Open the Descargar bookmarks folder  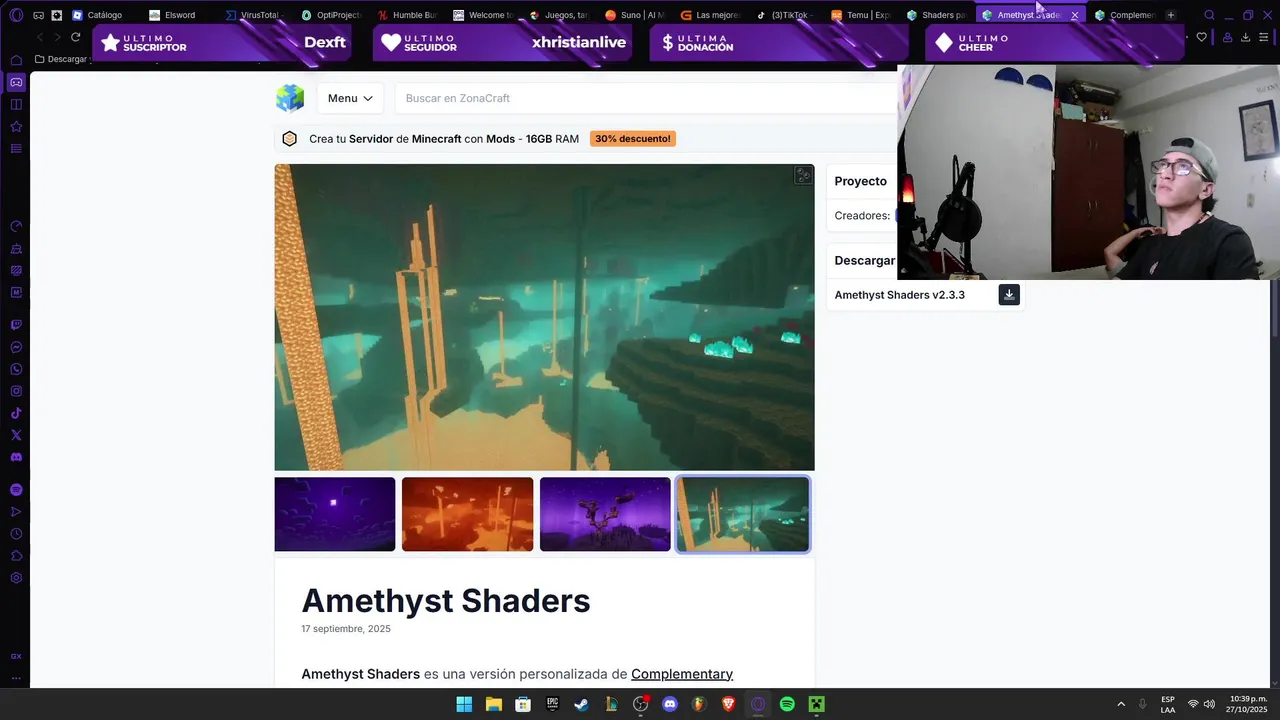[61, 59]
